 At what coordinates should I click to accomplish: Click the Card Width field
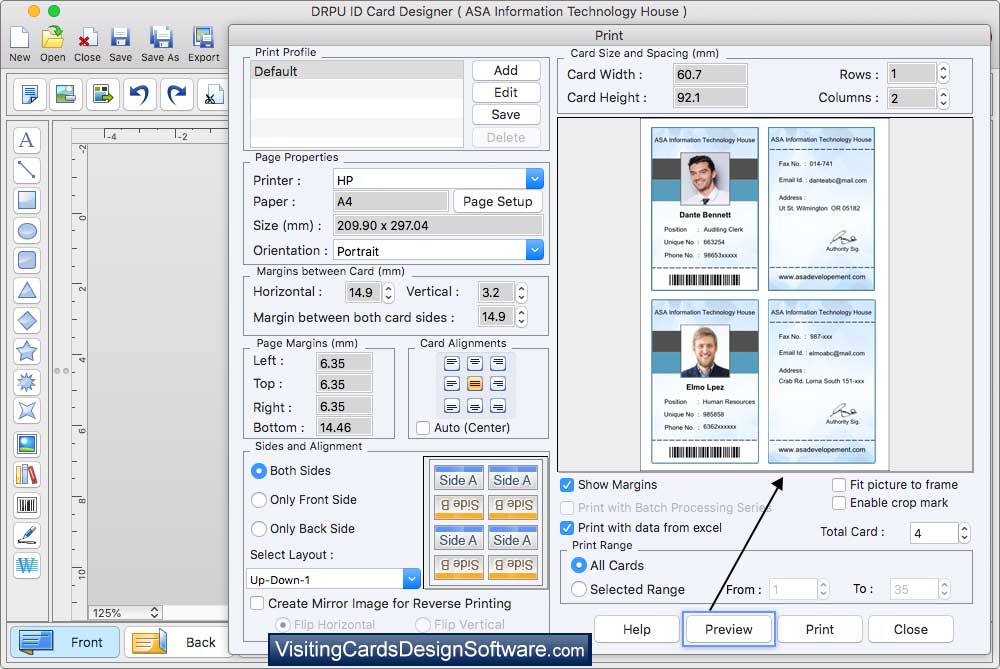coord(710,75)
